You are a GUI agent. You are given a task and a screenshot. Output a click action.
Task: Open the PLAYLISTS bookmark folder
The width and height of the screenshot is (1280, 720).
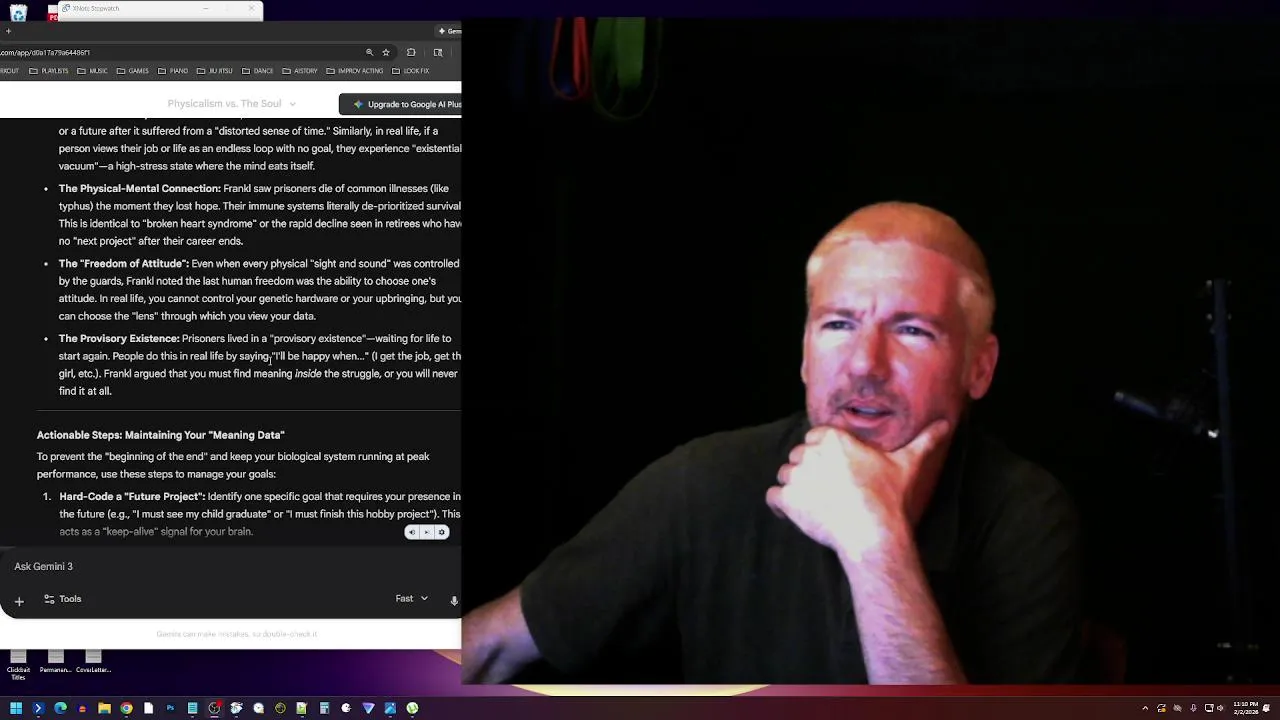click(x=49, y=71)
